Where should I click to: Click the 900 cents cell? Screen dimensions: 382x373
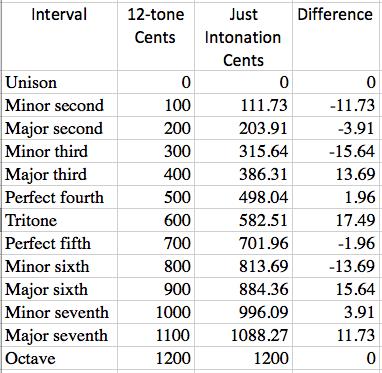pos(156,289)
